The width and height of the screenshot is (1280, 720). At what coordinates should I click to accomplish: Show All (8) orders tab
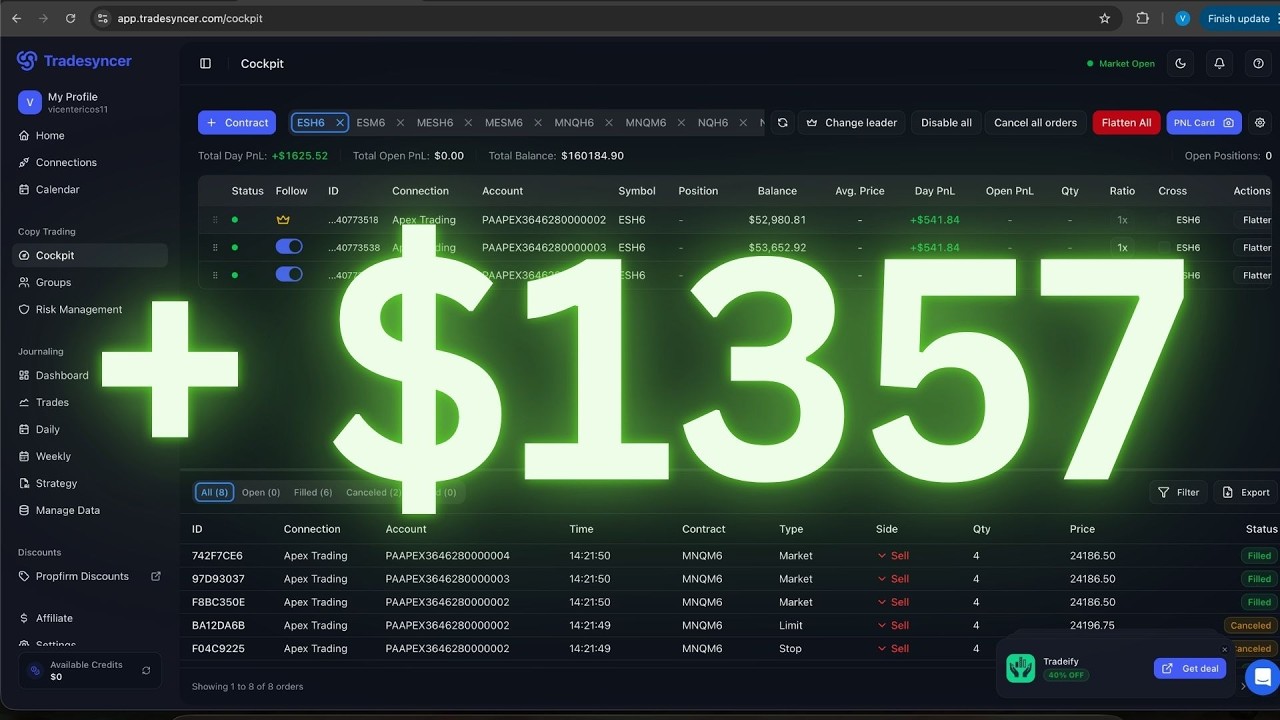tap(214, 493)
